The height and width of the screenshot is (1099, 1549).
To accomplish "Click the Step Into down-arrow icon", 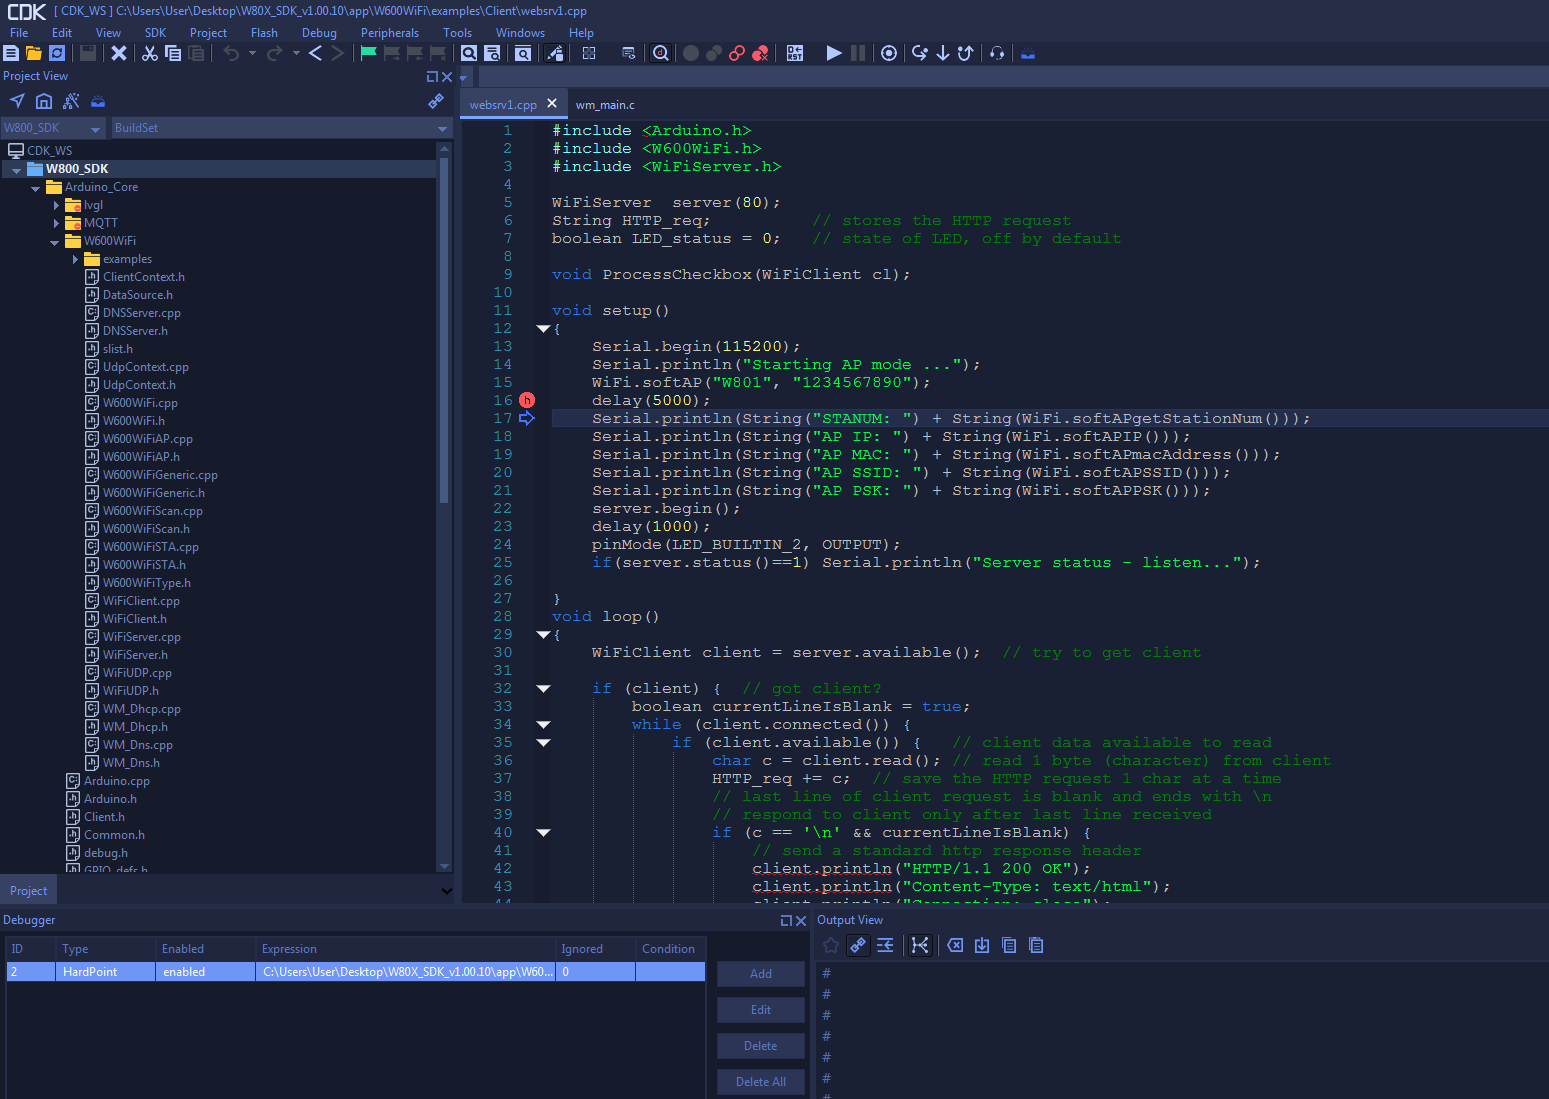I will tap(943, 53).
